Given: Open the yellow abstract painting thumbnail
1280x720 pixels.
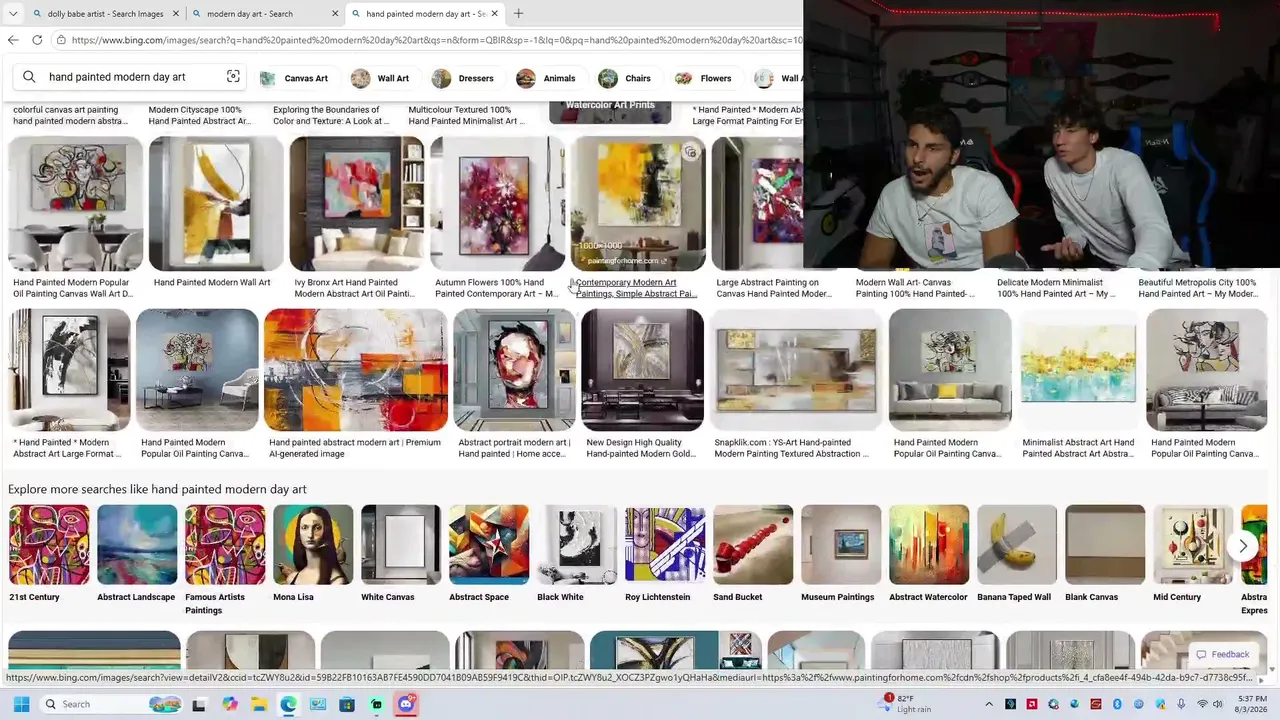Looking at the screenshot, I should [x=638, y=204].
